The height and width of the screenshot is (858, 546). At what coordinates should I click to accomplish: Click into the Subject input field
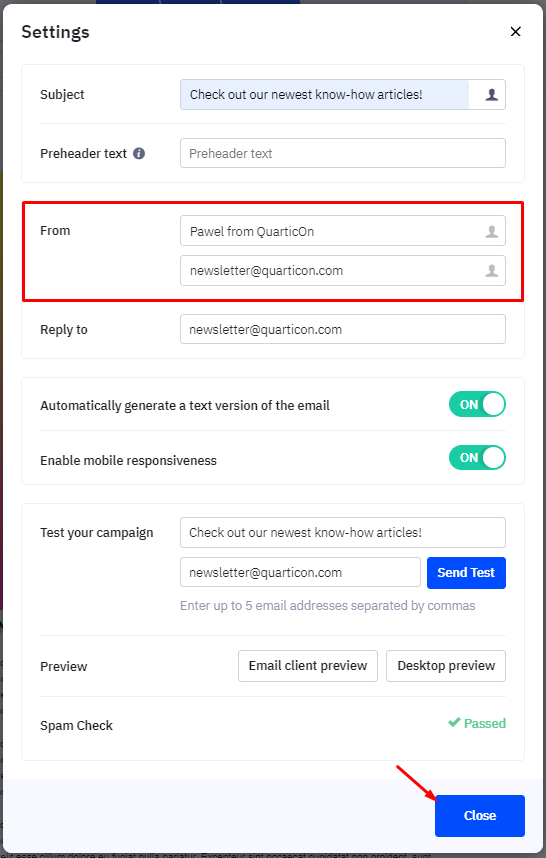[x=324, y=95]
